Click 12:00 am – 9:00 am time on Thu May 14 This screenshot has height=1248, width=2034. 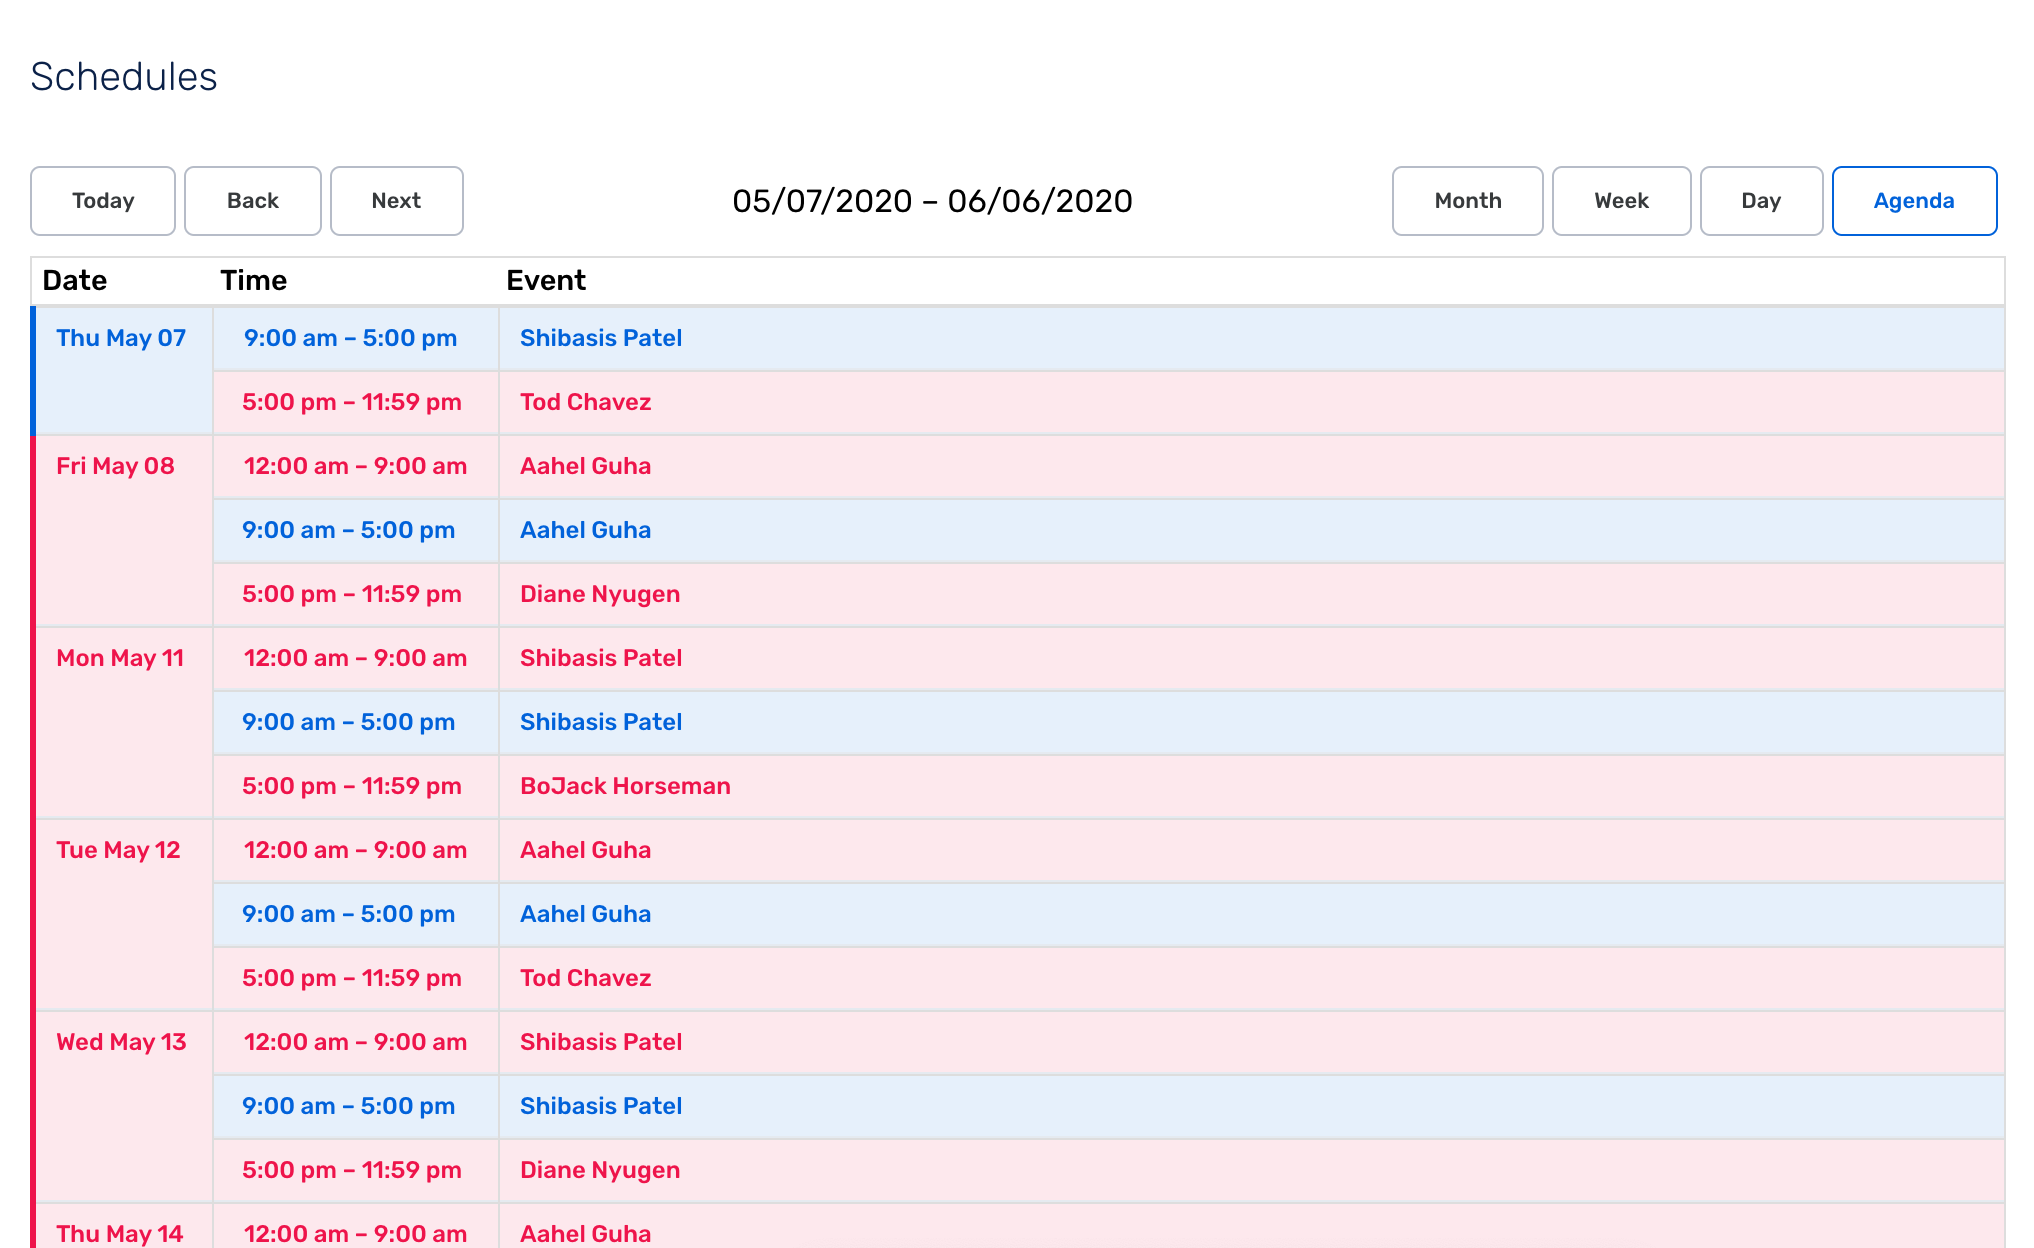click(356, 1227)
